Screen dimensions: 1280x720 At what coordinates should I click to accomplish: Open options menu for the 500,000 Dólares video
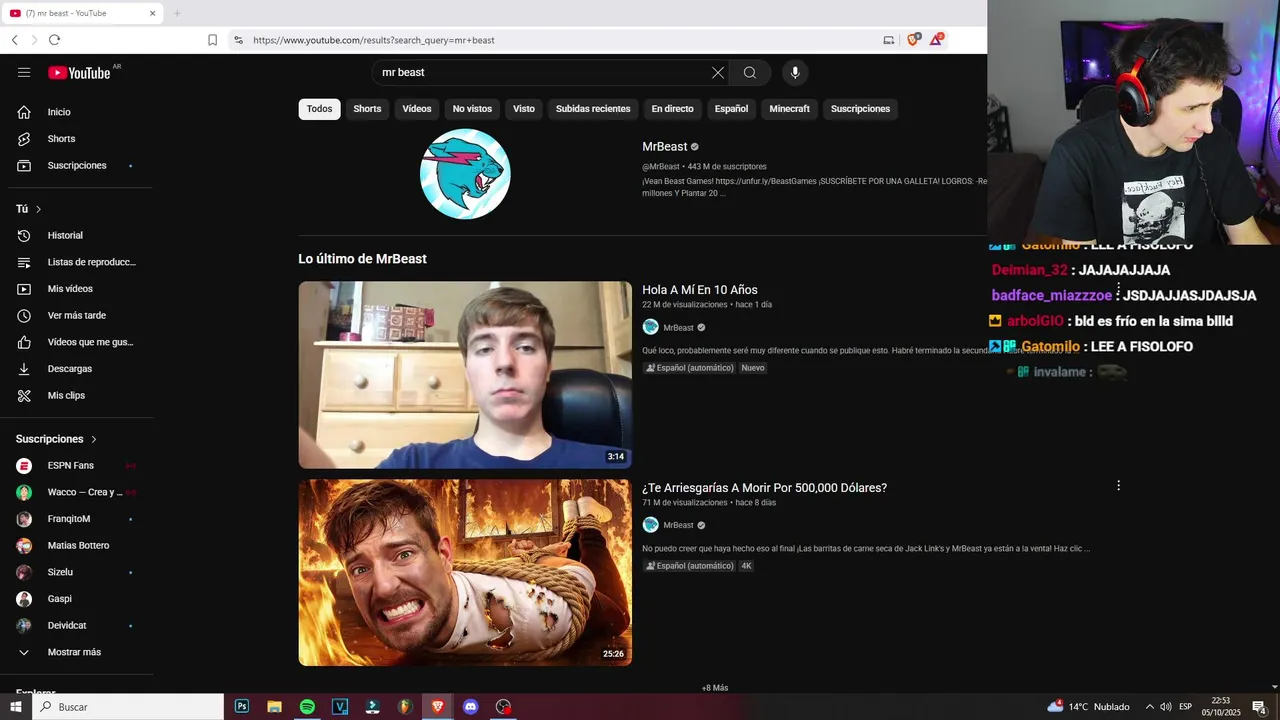1118,486
